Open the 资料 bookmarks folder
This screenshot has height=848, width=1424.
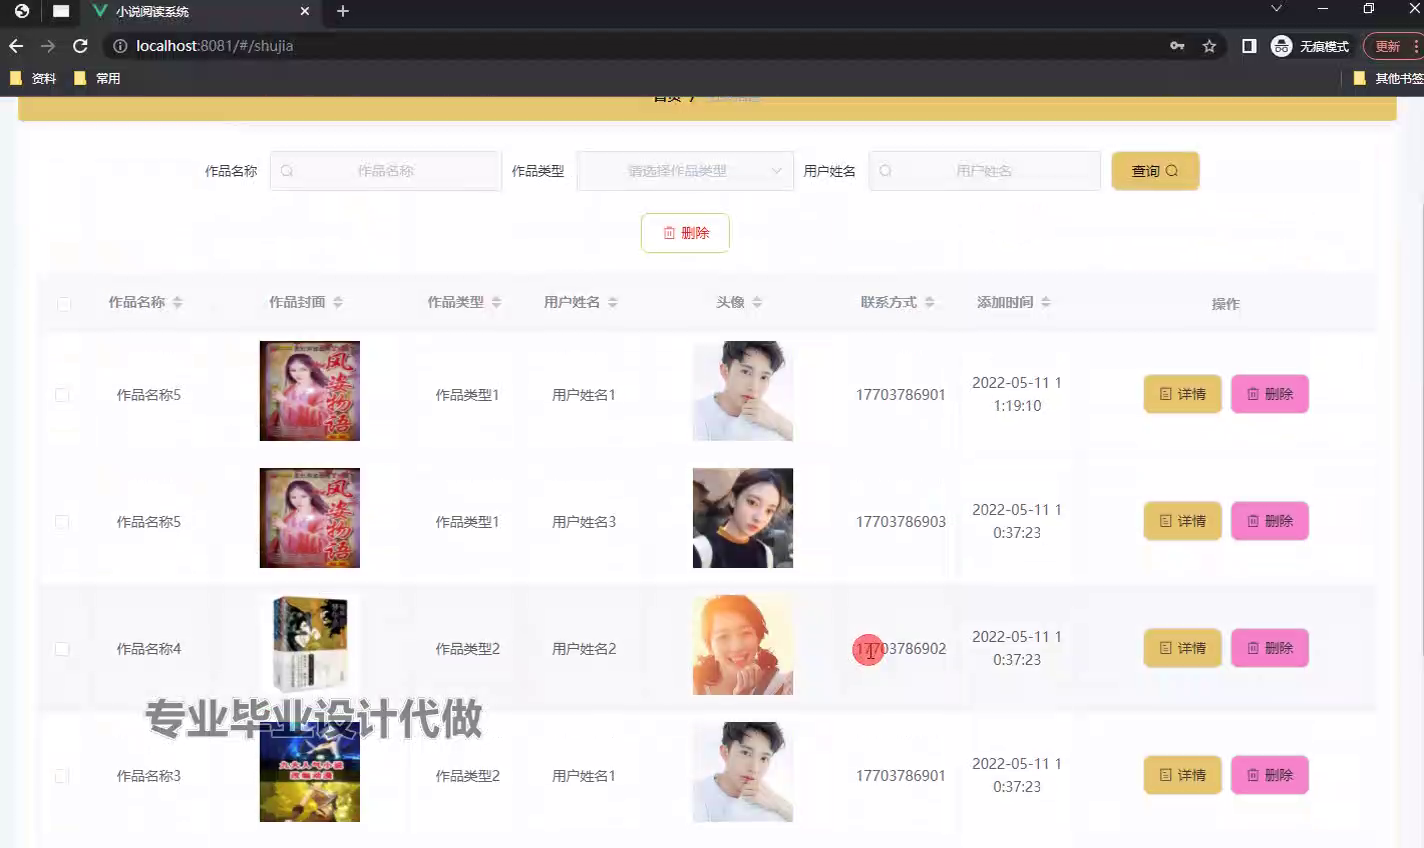[x=33, y=78]
